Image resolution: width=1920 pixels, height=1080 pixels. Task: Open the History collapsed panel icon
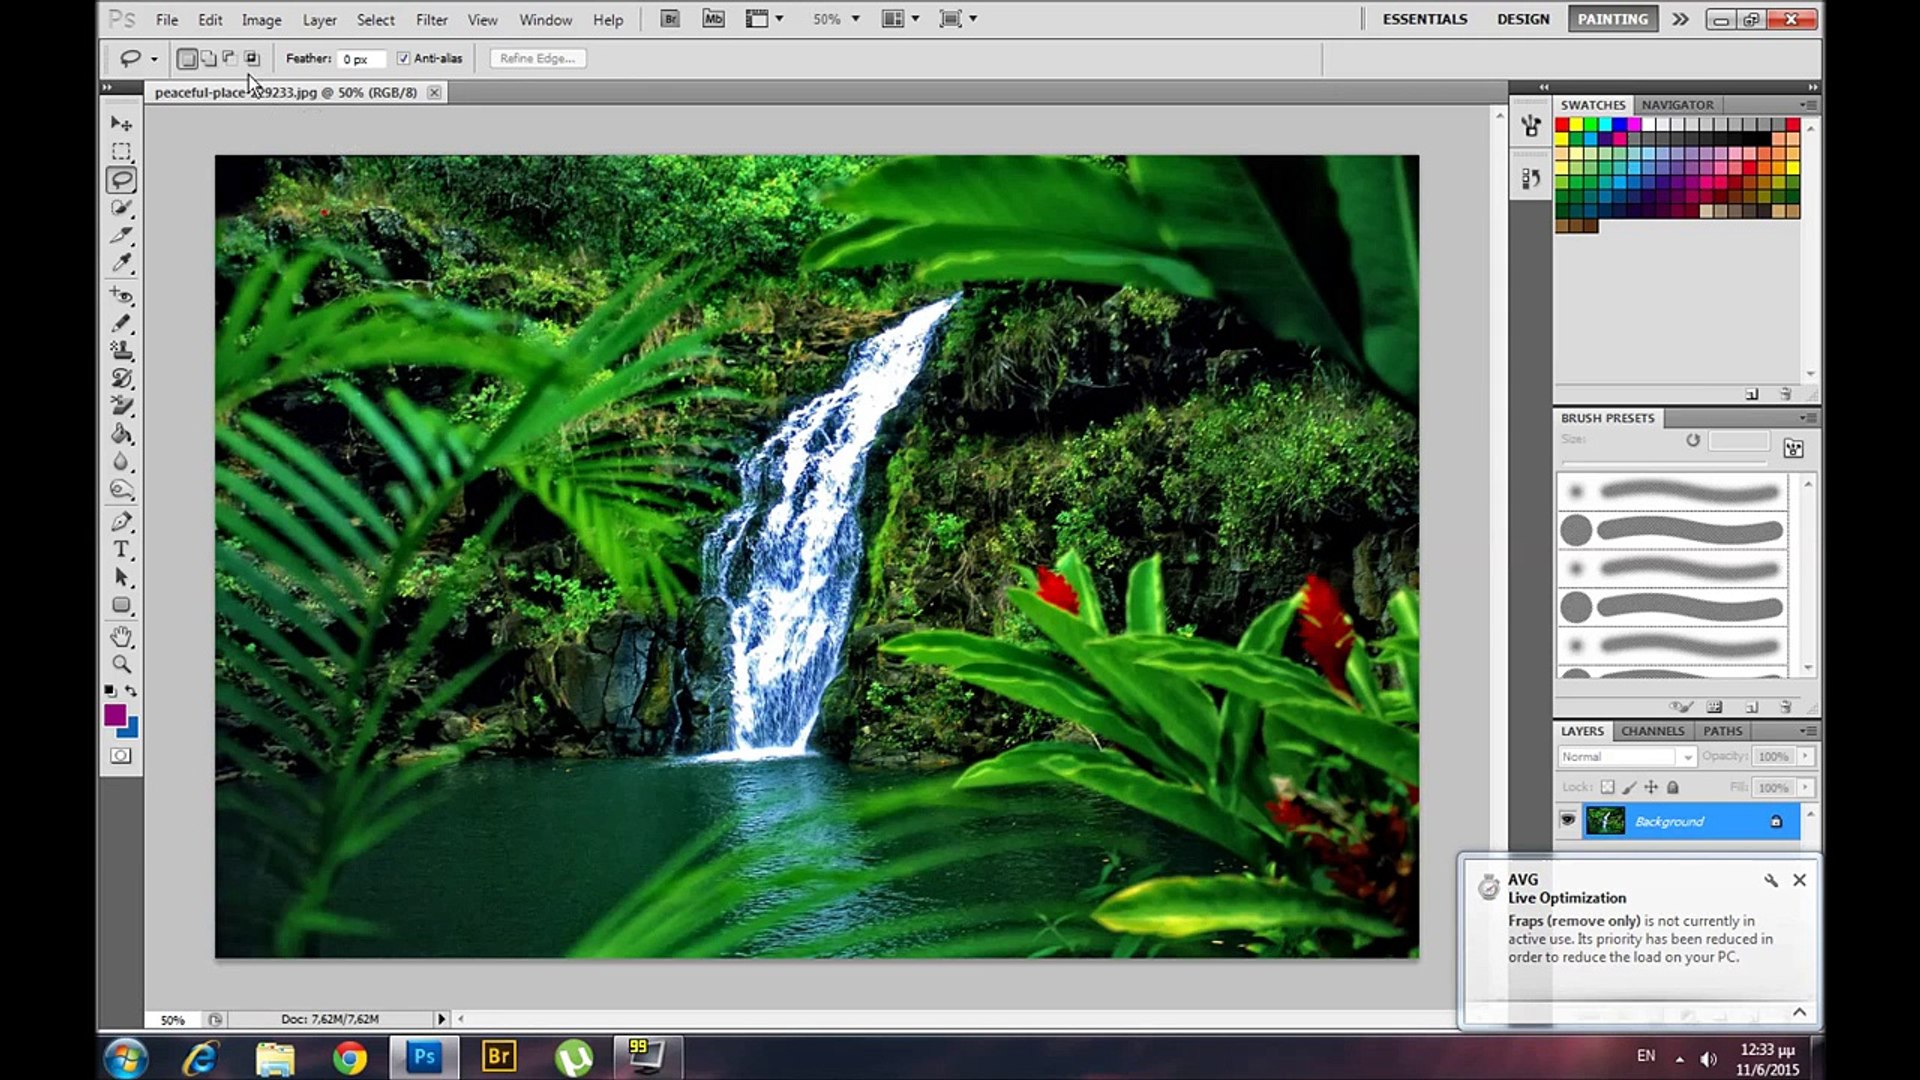[1530, 179]
